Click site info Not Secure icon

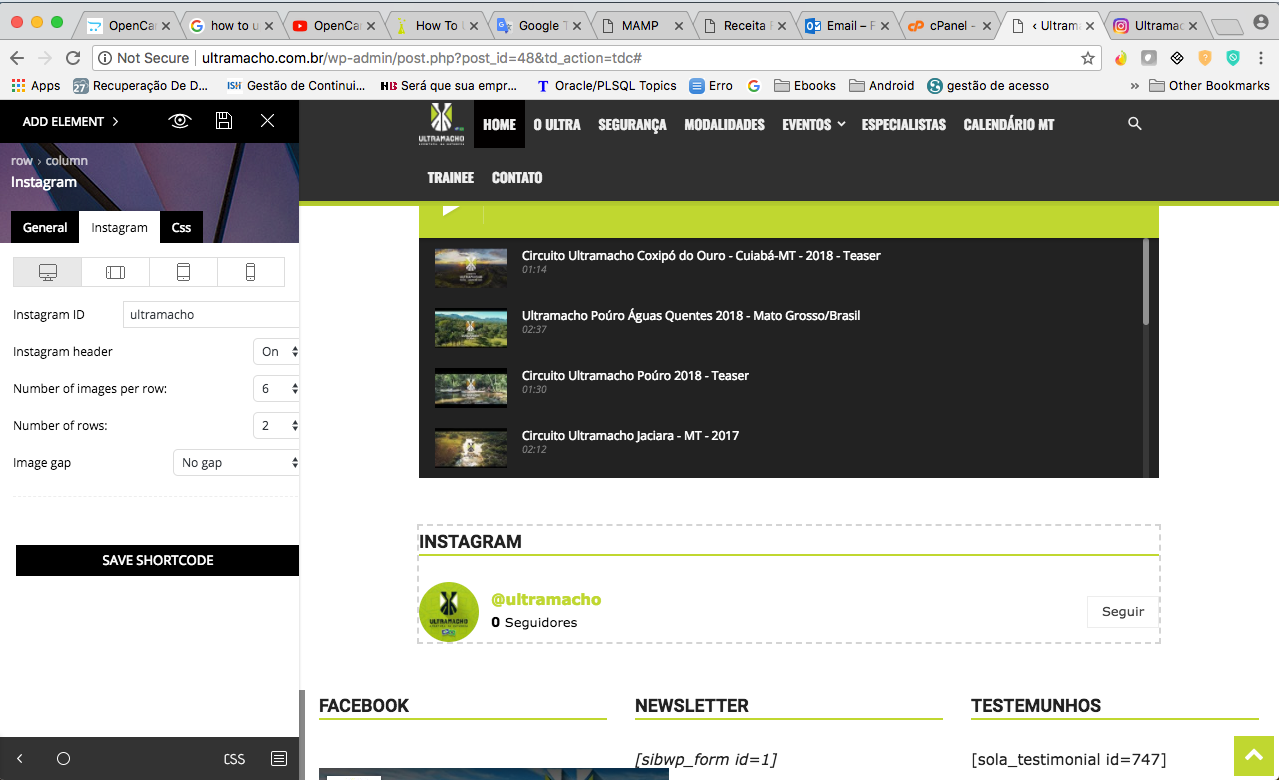pos(105,58)
